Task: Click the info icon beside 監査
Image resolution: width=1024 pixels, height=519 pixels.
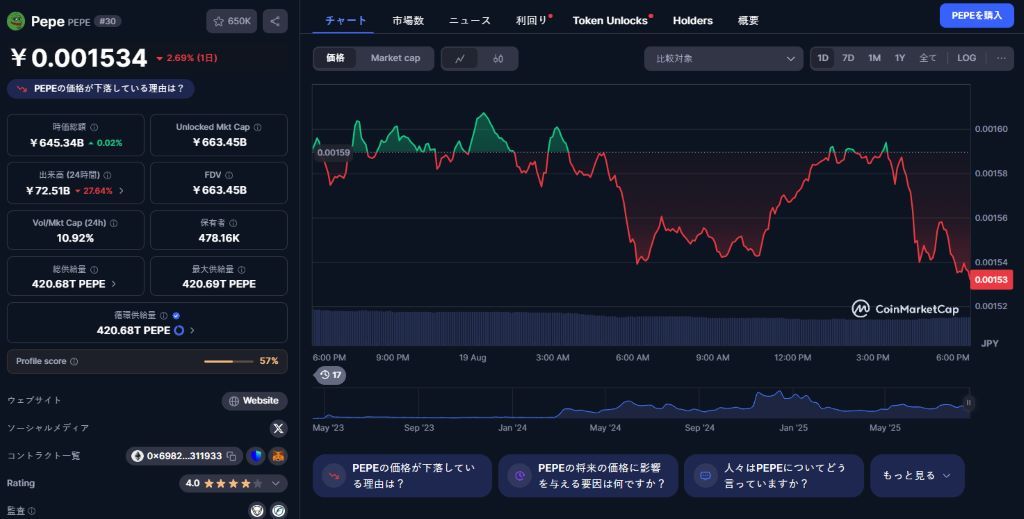Action: pyautogui.click(x=32, y=511)
